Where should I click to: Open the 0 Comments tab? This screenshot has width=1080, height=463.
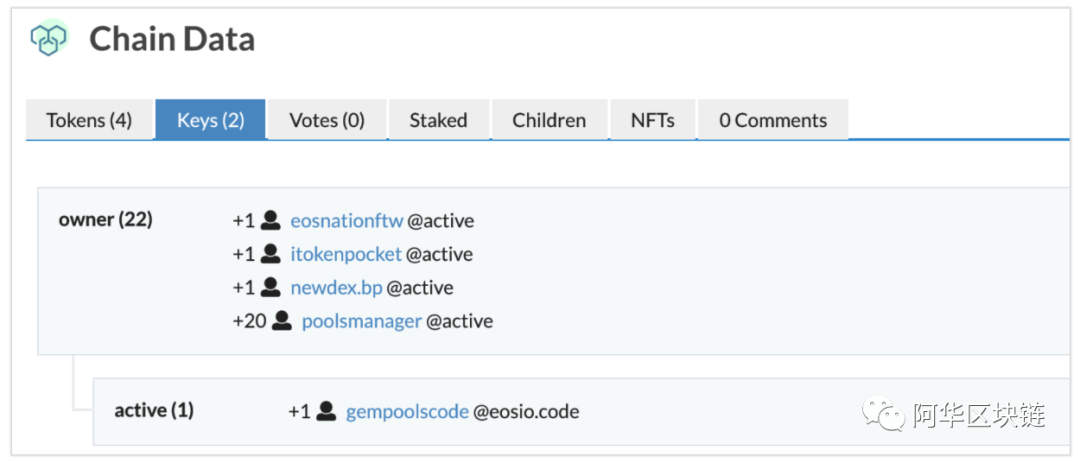pyautogui.click(x=773, y=120)
